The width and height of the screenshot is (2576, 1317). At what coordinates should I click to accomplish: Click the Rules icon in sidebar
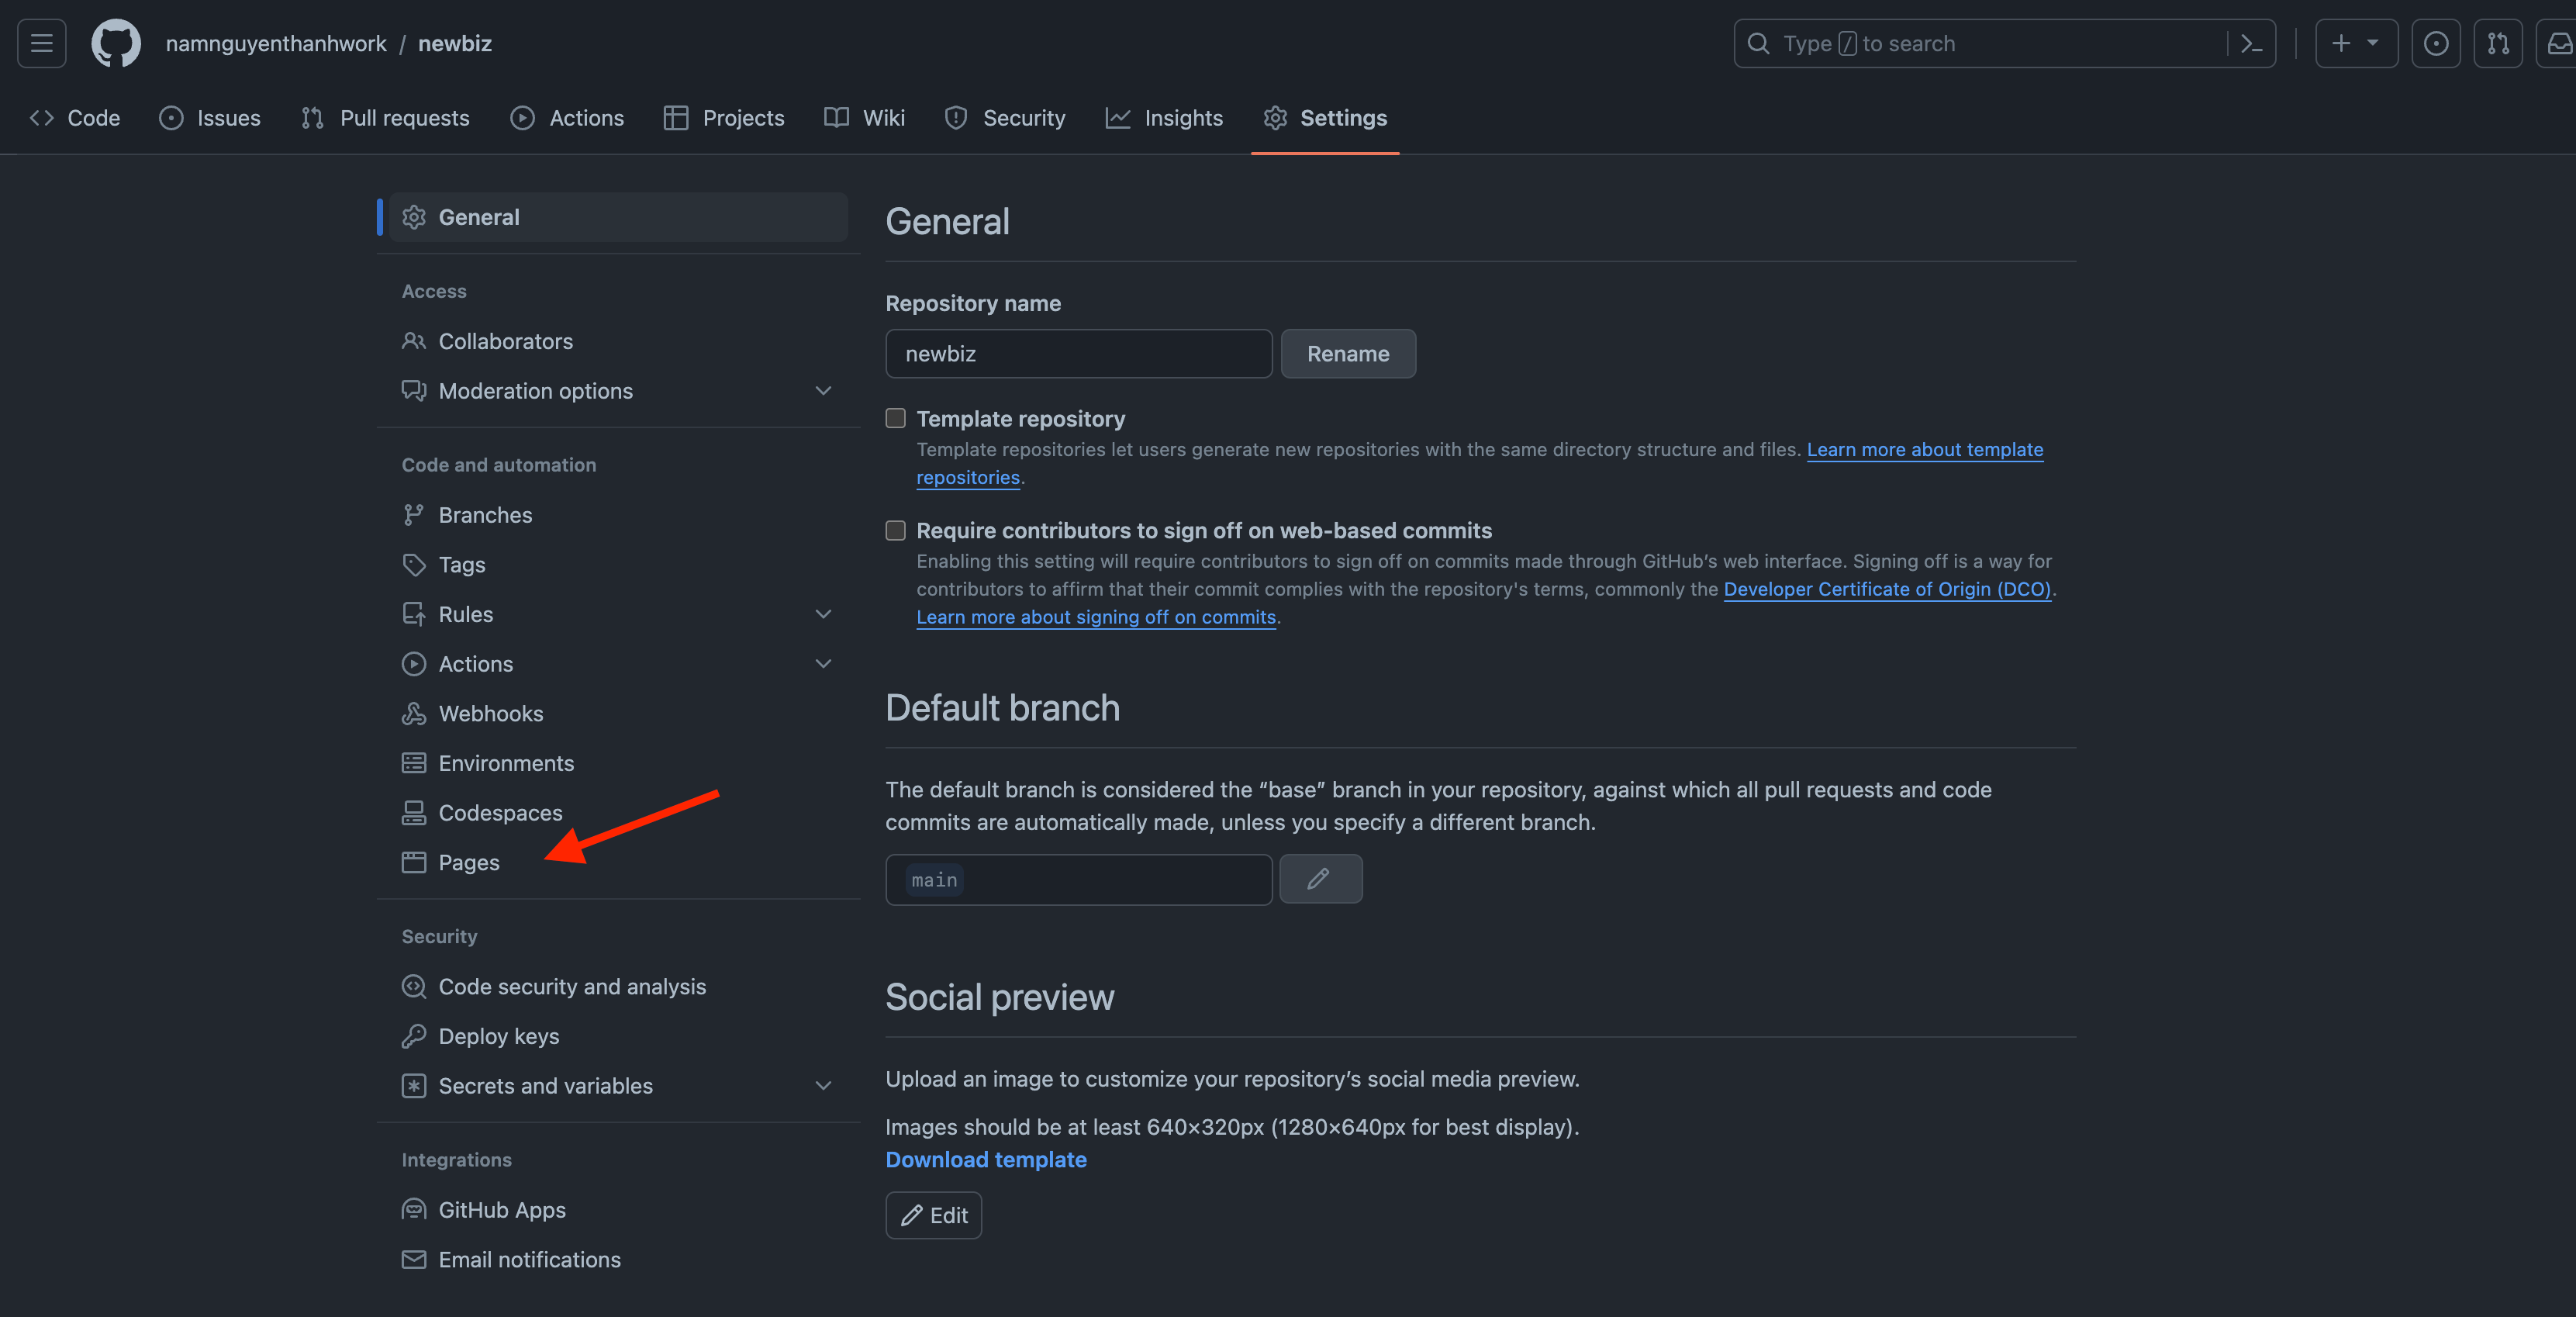tap(413, 614)
